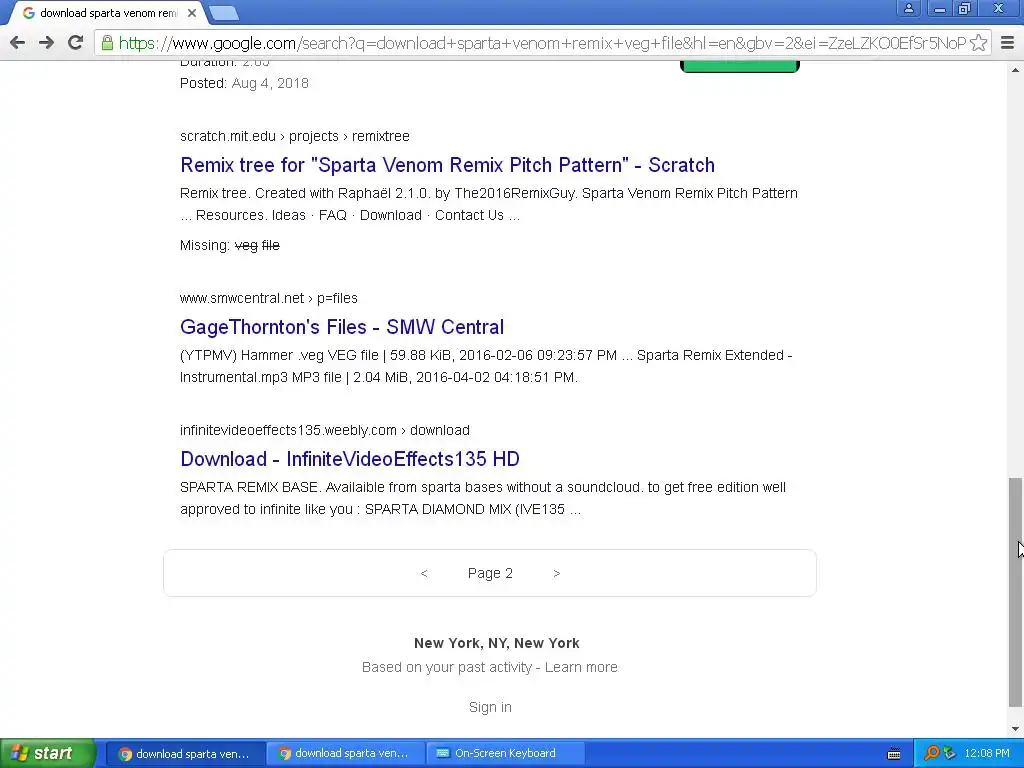Click the Page 2 label
Viewport: 1024px width, 768px height.
click(490, 573)
